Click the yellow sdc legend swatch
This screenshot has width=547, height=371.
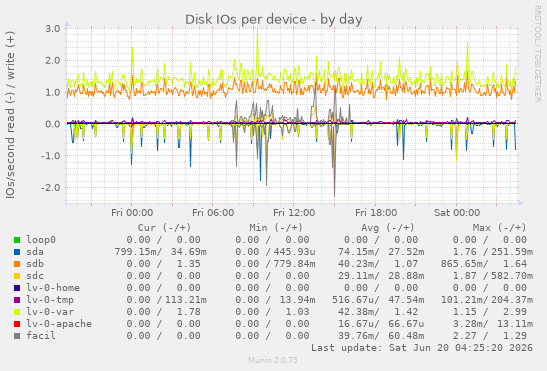[x=17, y=276]
